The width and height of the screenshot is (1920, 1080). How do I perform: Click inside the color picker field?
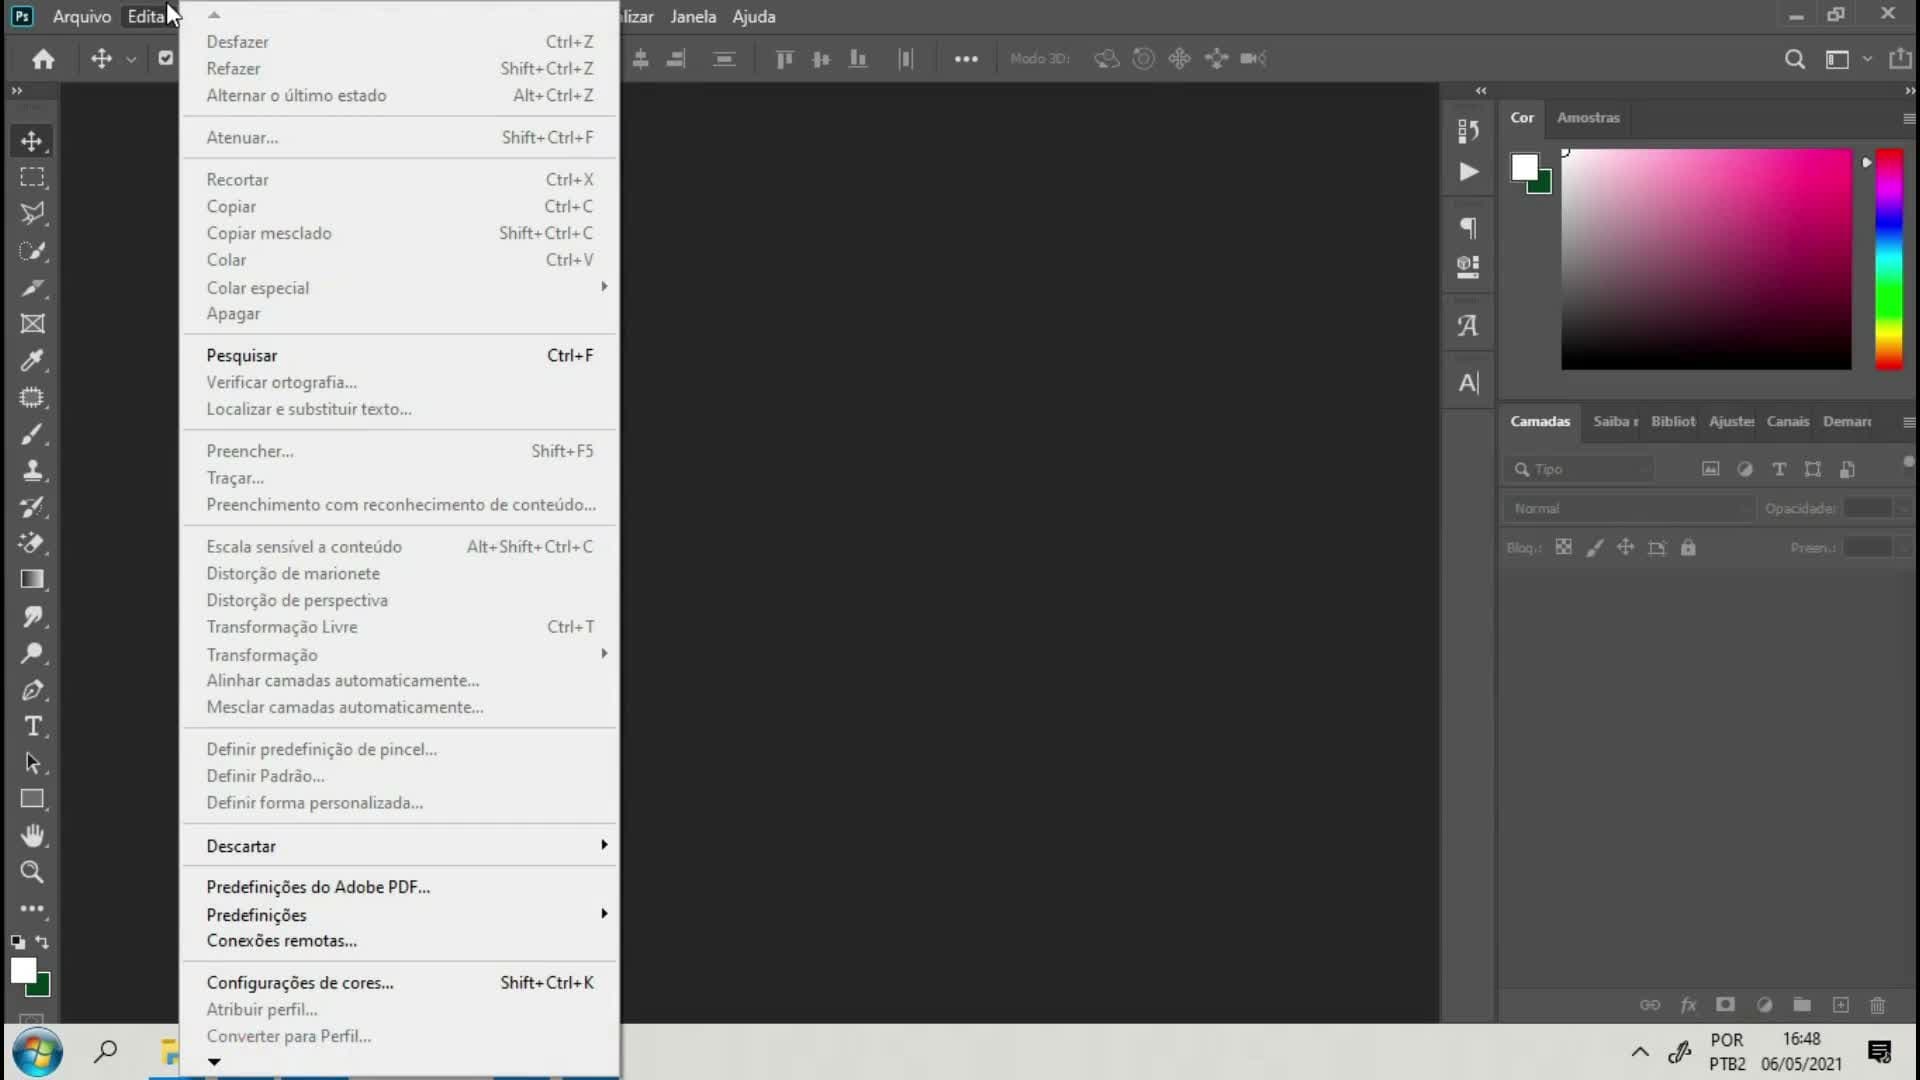[1706, 259]
